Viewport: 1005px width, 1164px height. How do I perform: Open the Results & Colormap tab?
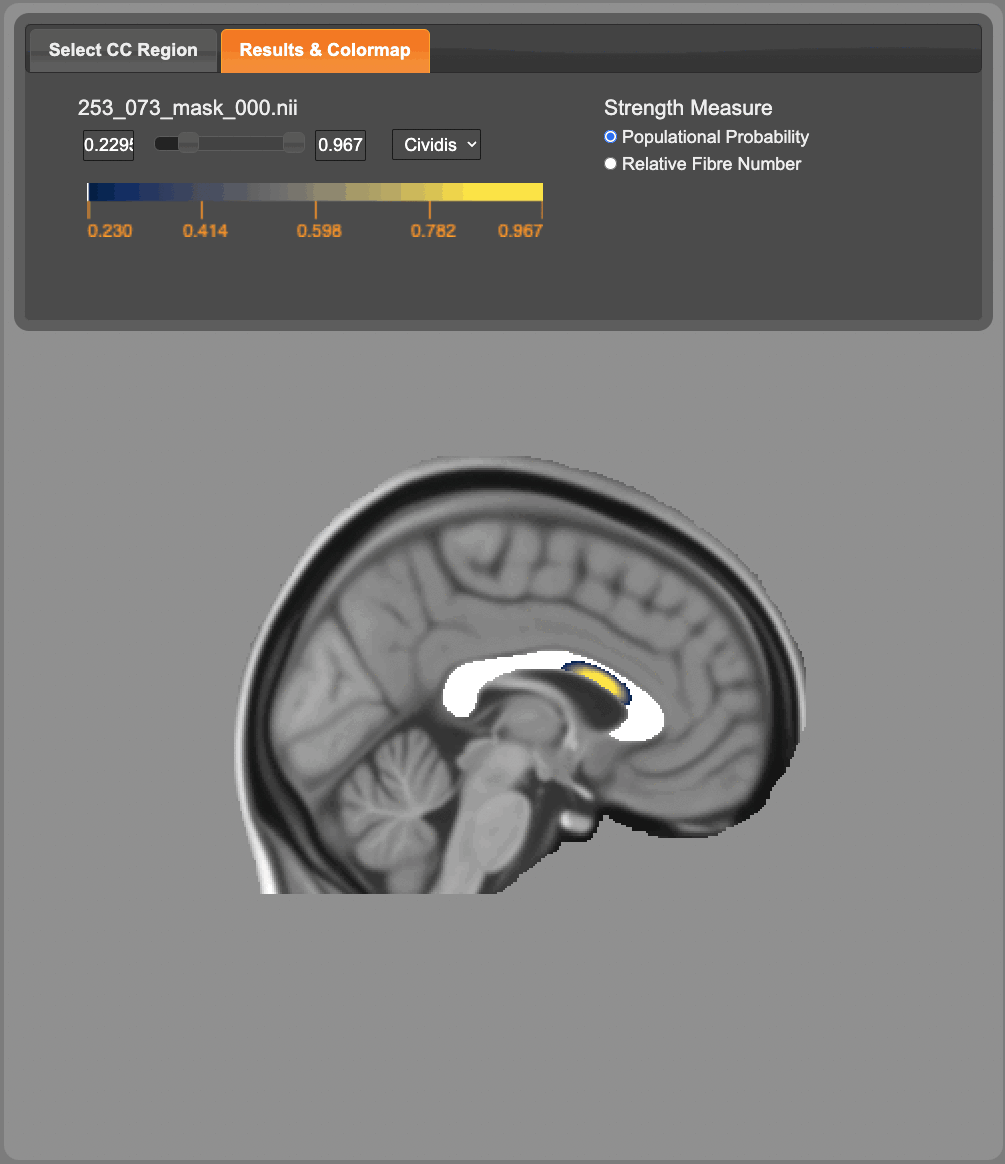(x=325, y=50)
